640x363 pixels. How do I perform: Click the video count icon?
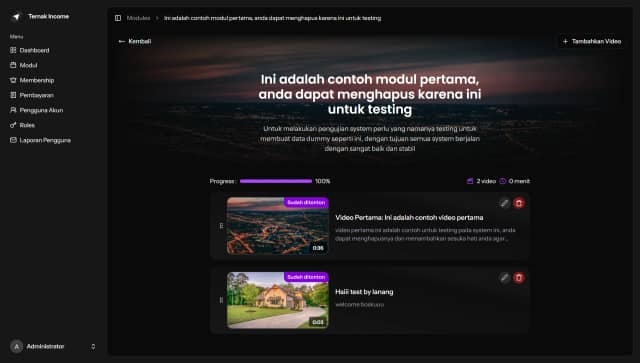(x=470, y=181)
